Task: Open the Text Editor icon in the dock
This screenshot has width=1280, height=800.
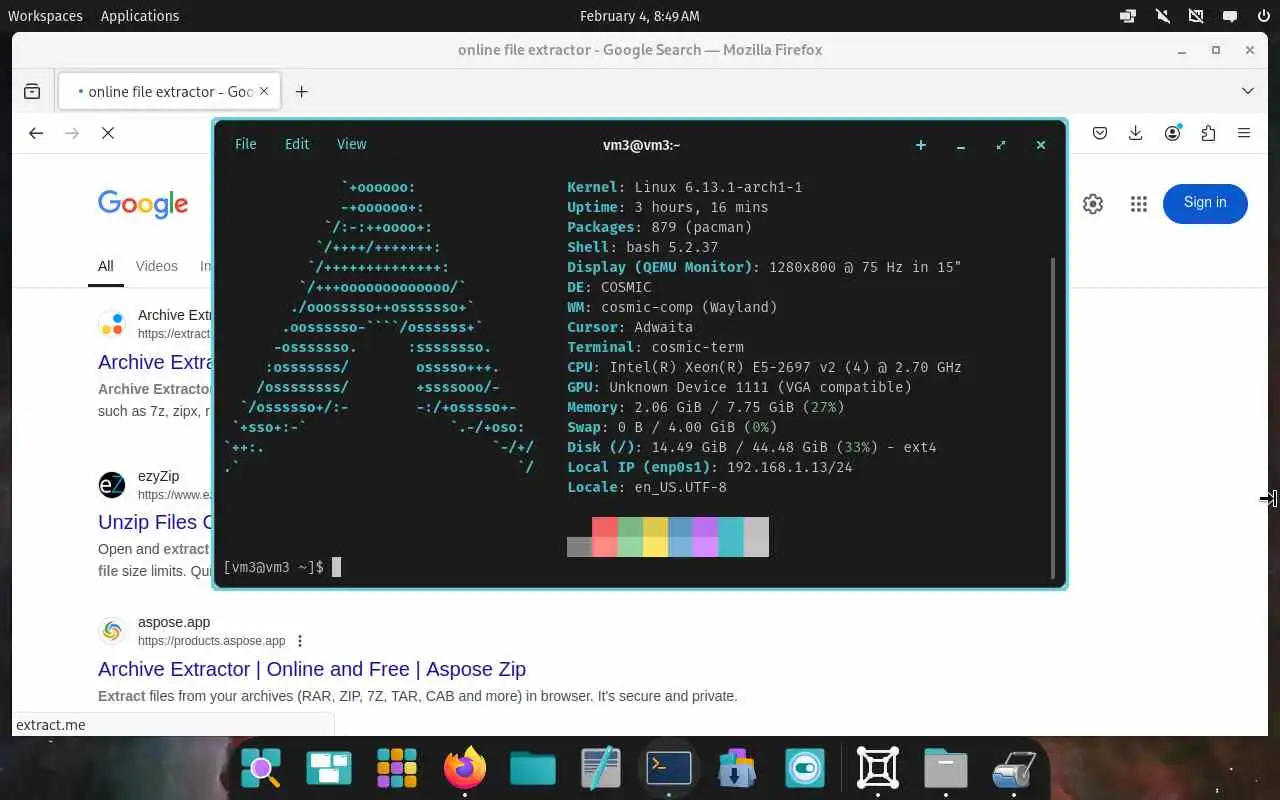Action: point(601,768)
